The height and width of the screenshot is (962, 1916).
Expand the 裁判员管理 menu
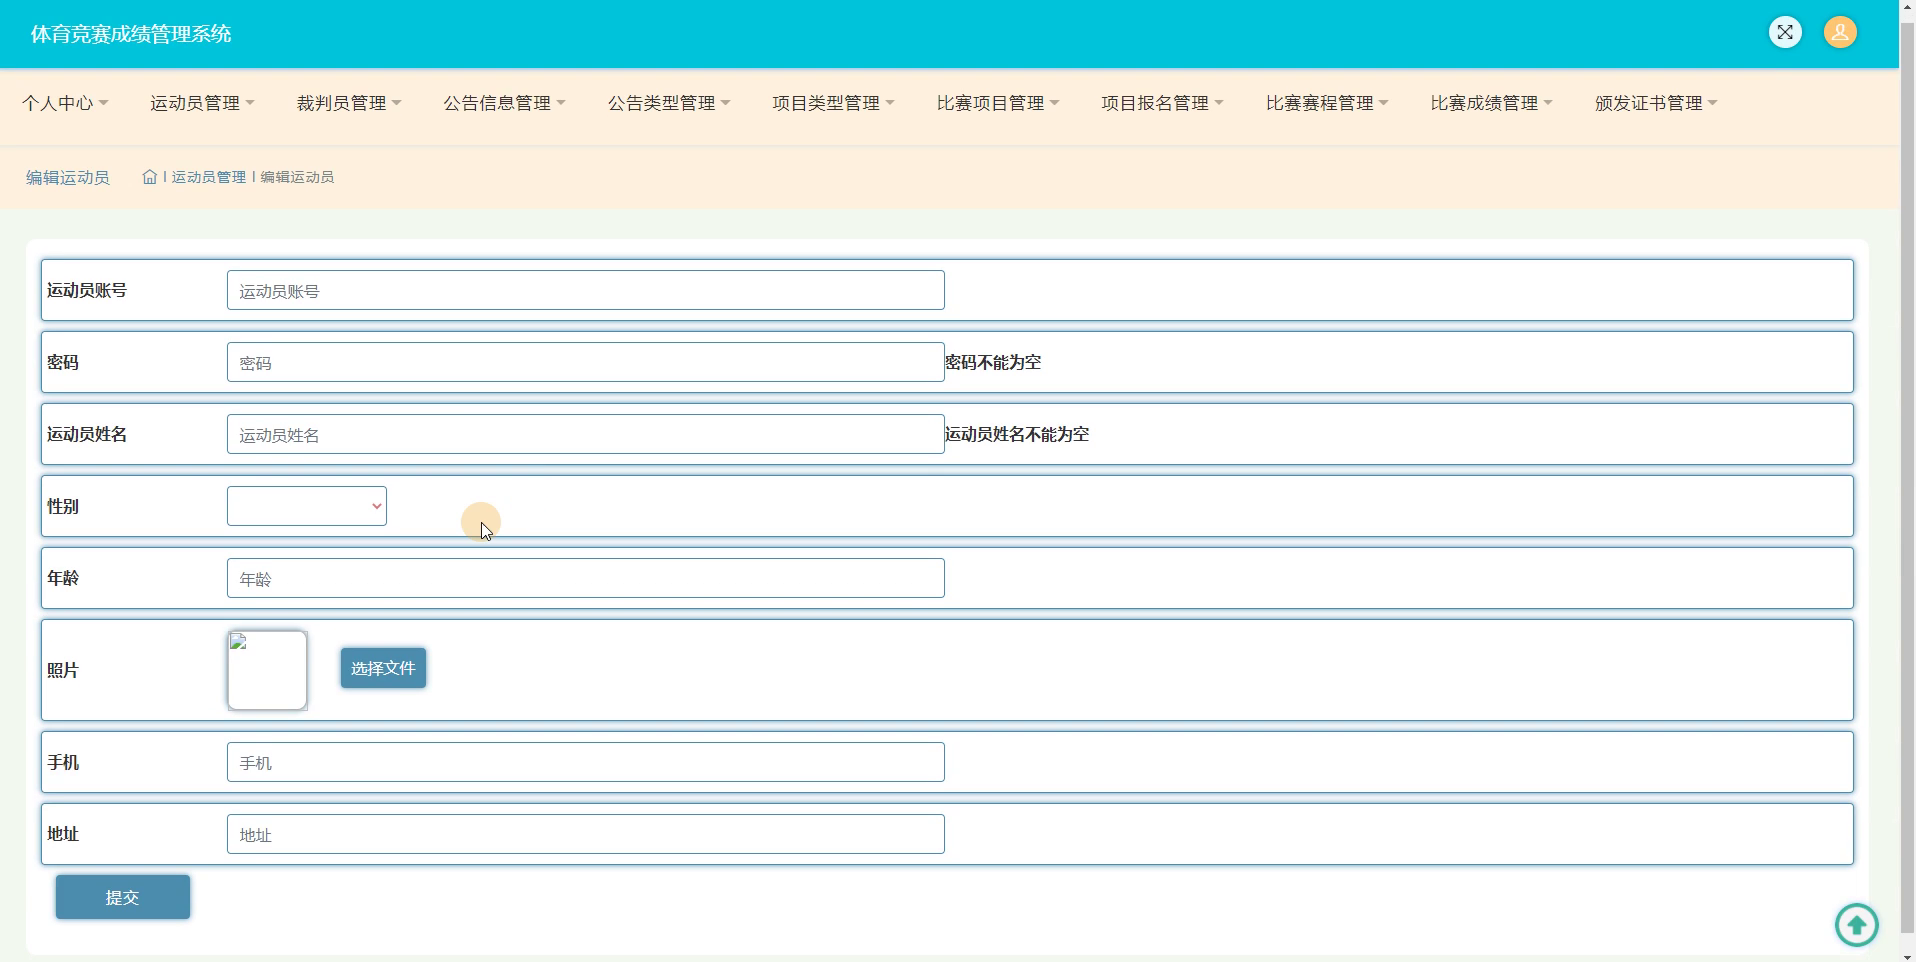click(349, 103)
